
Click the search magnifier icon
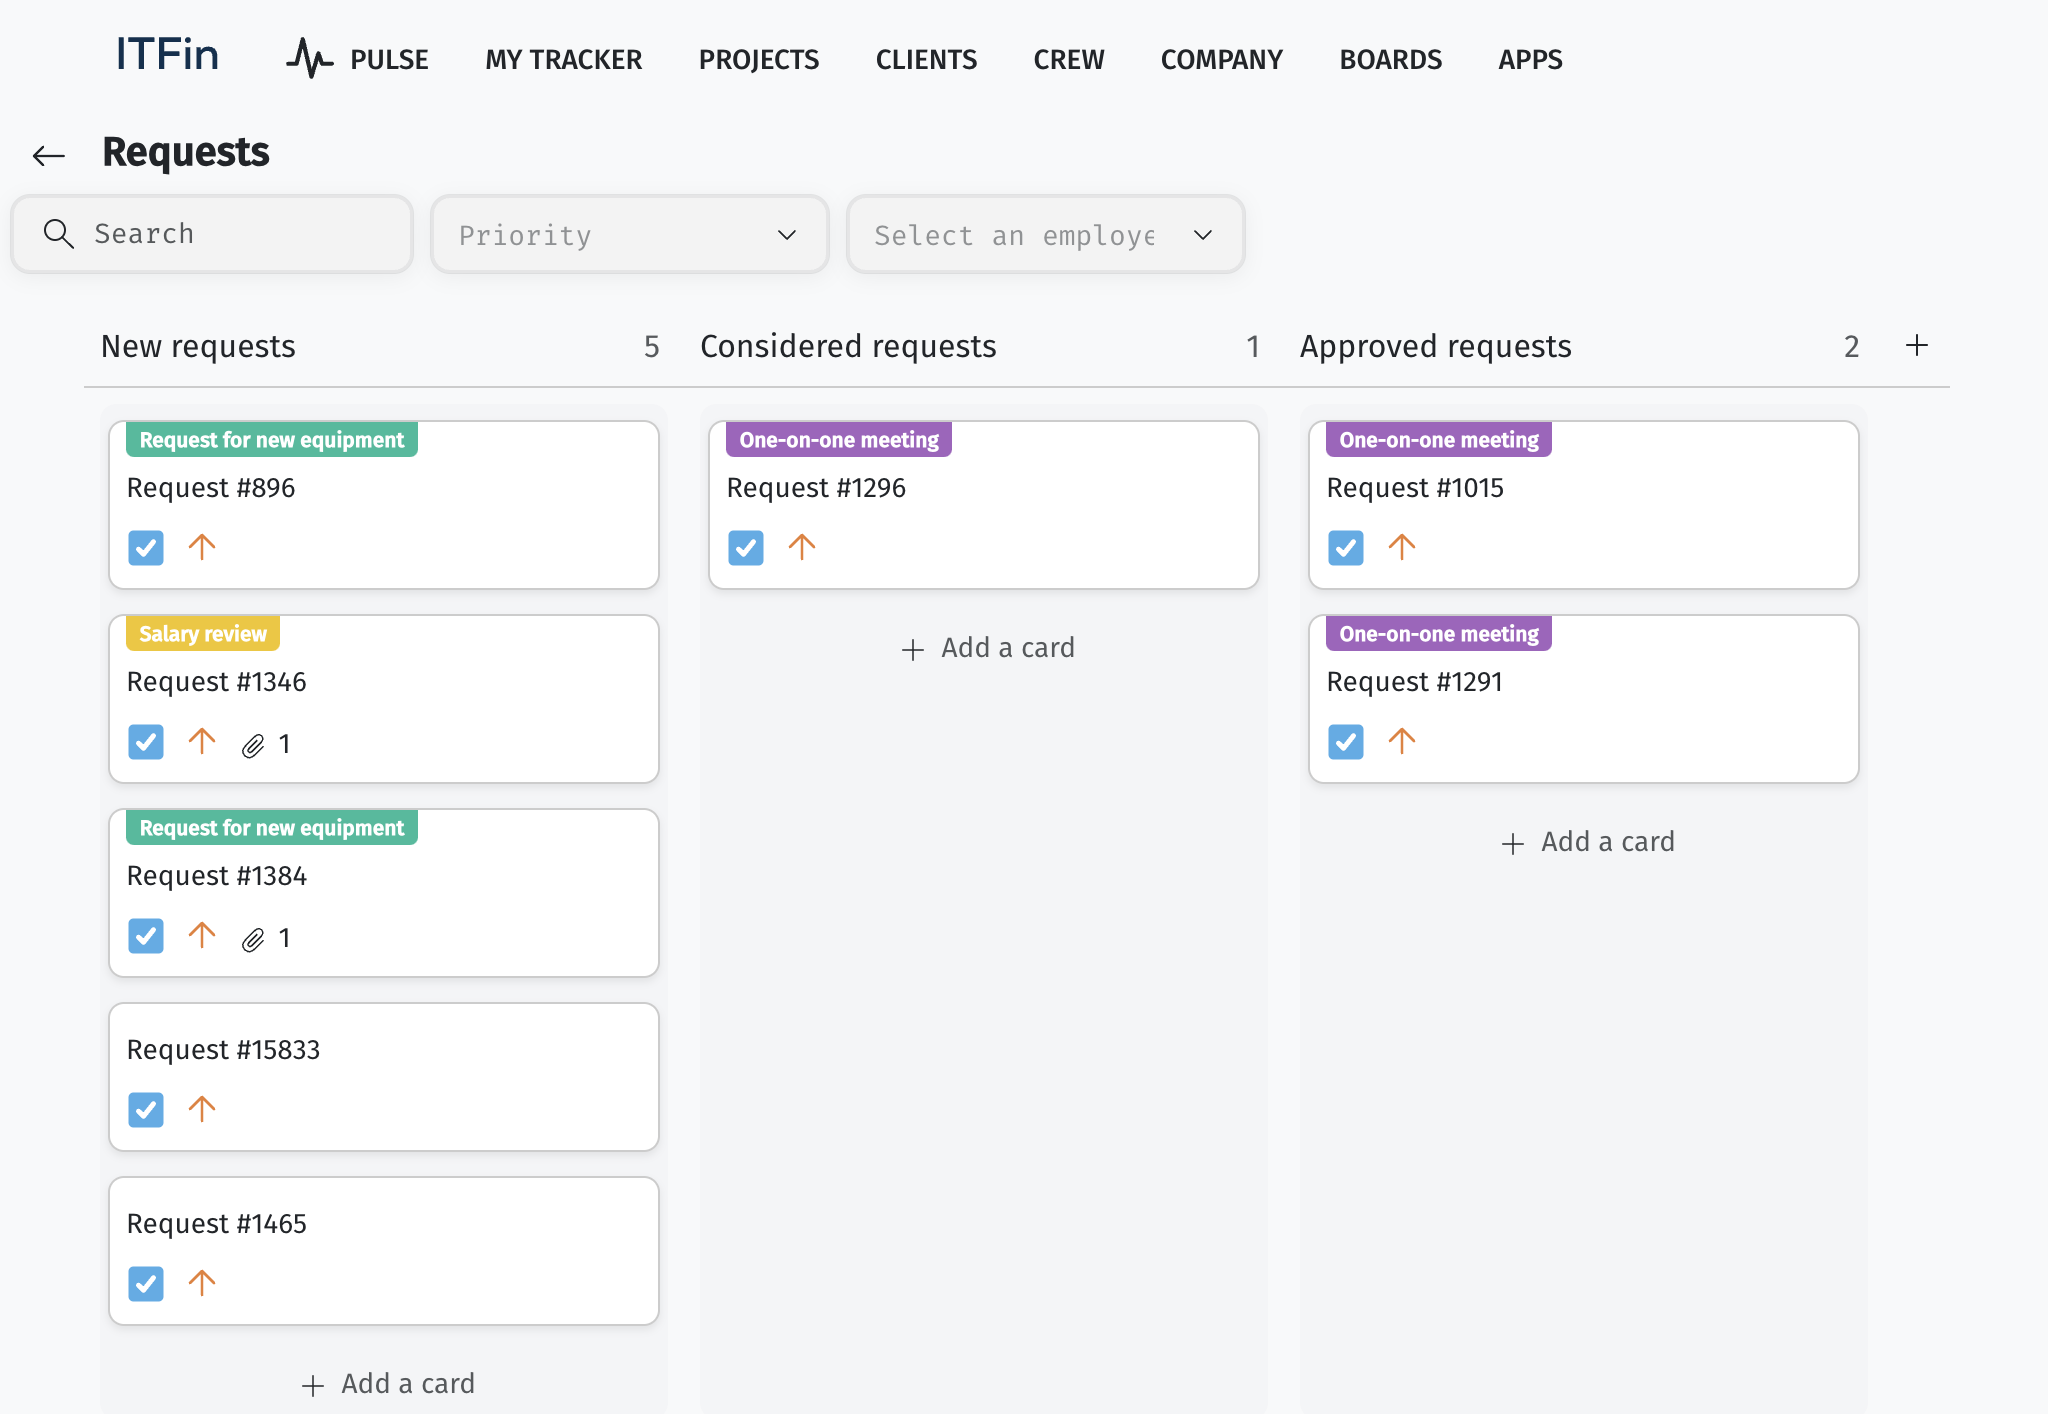[x=59, y=234]
